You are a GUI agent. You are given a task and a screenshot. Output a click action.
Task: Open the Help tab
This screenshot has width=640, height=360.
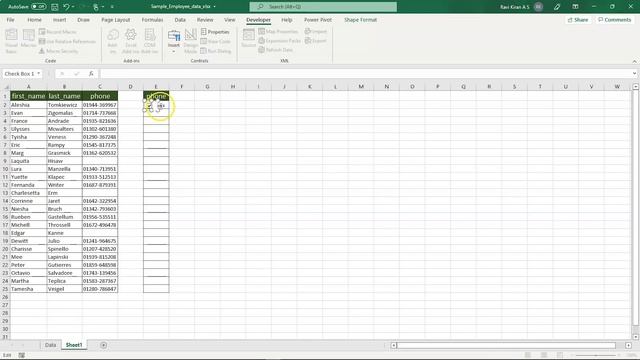[x=287, y=20]
